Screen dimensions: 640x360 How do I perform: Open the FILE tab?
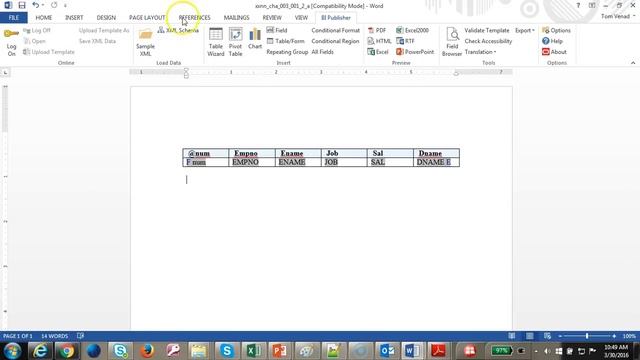tap(14, 18)
